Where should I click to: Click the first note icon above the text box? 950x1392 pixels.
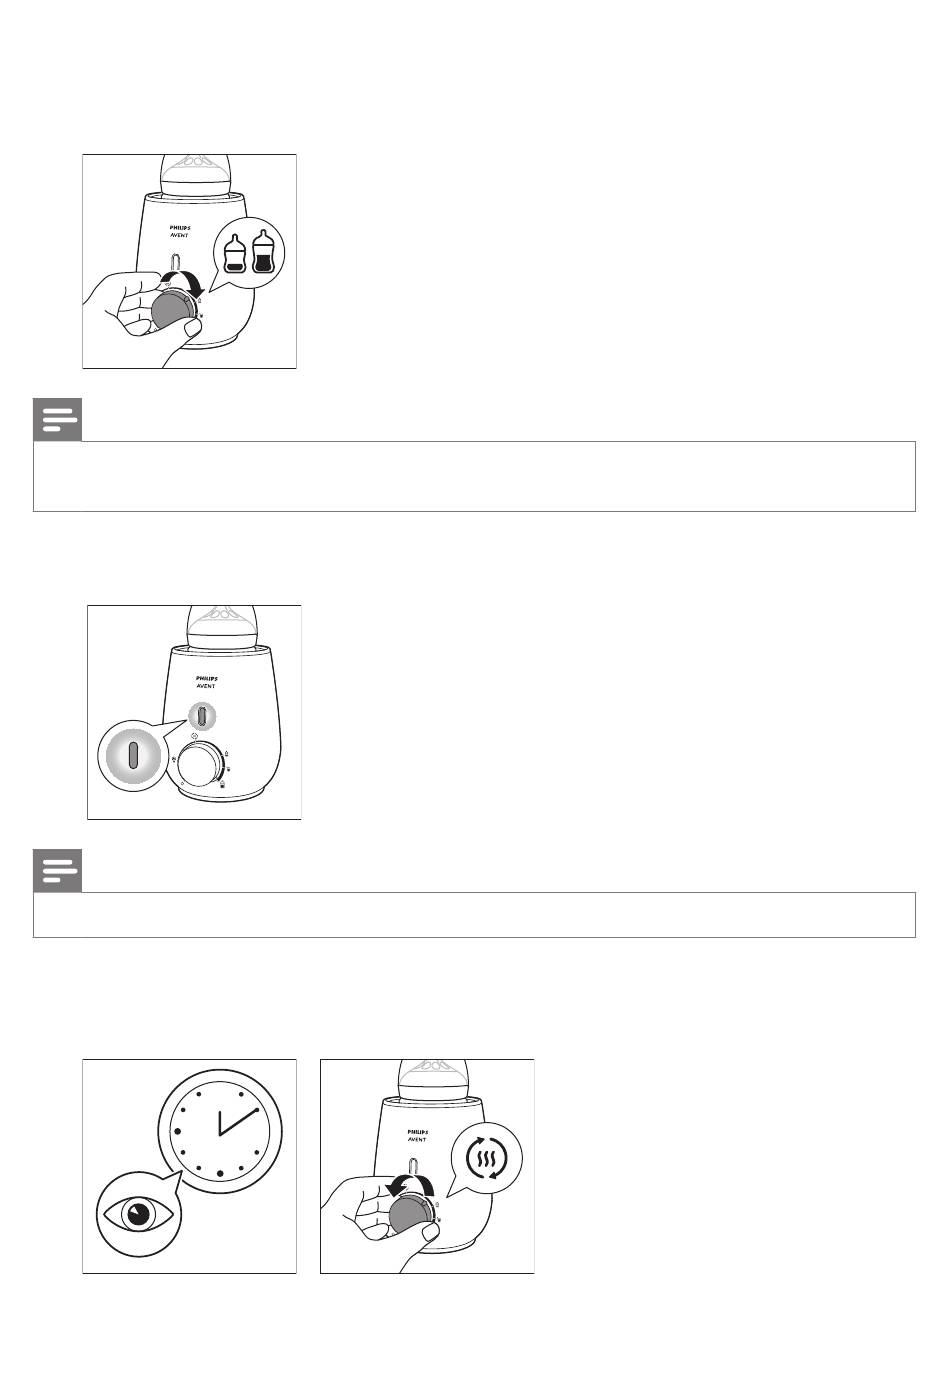coord(58,421)
